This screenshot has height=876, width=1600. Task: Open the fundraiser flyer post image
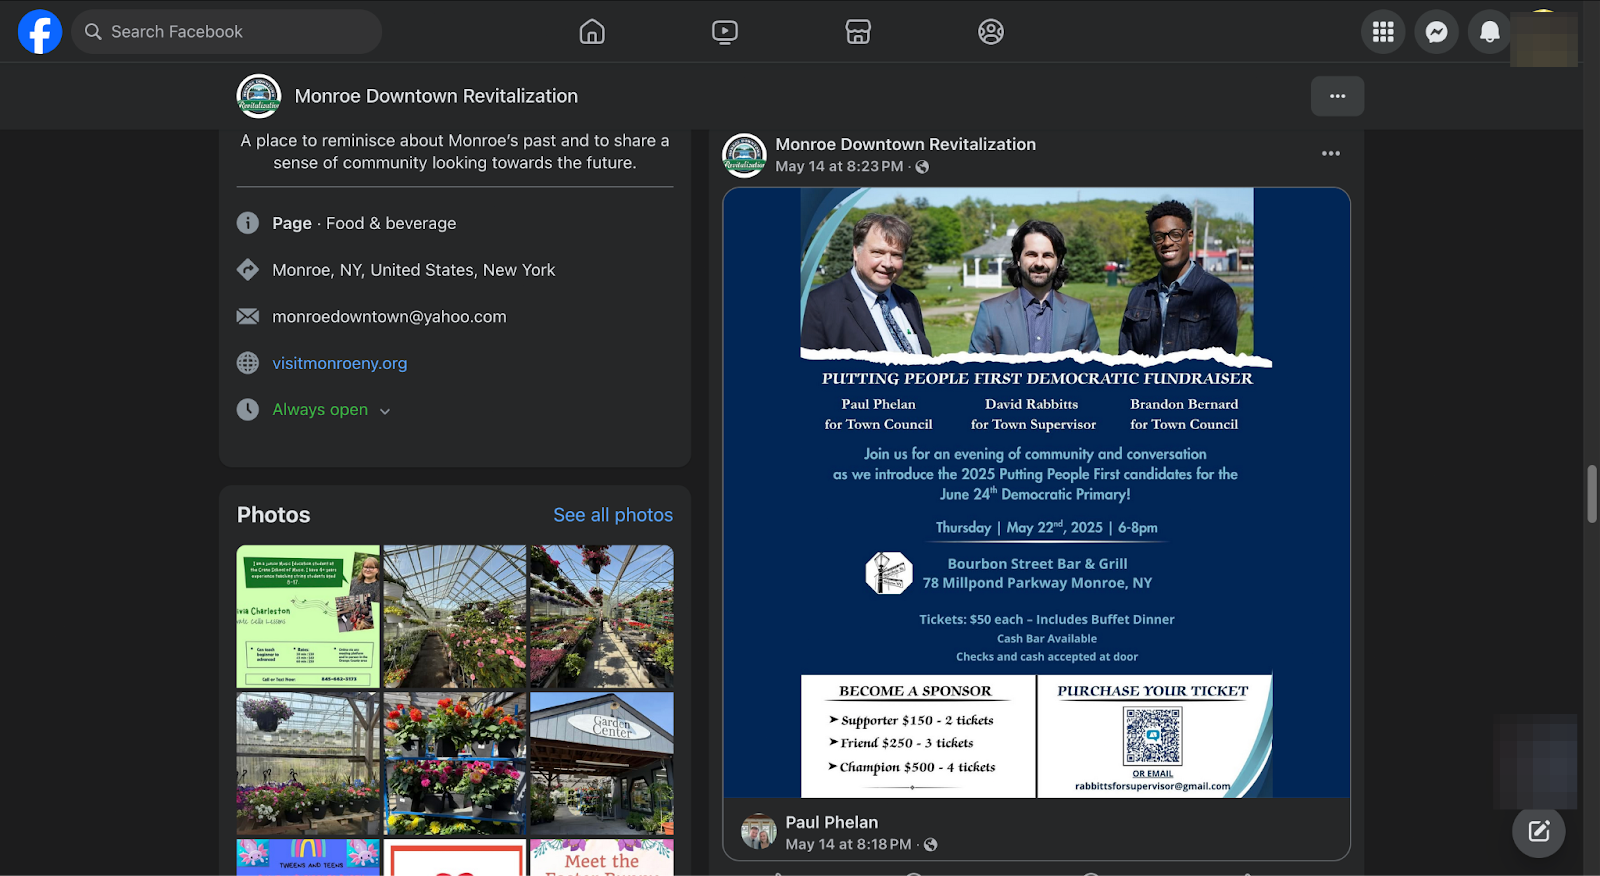point(1036,492)
